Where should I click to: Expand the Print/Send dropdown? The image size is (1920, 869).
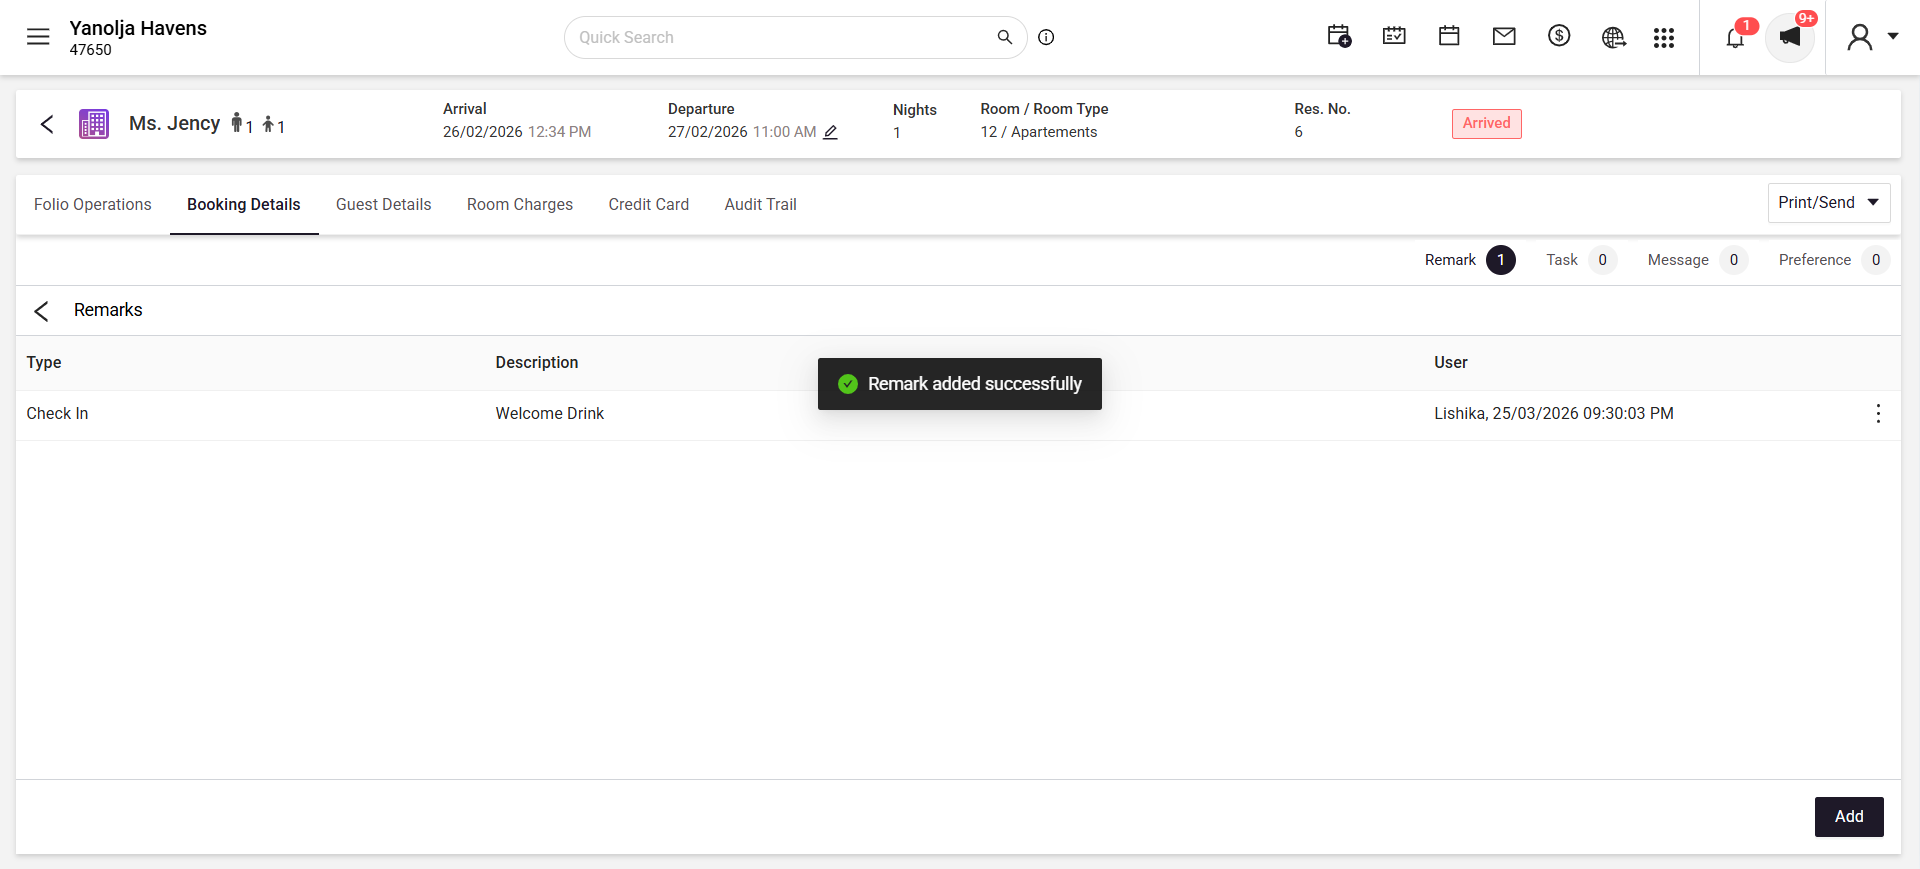click(x=1829, y=203)
